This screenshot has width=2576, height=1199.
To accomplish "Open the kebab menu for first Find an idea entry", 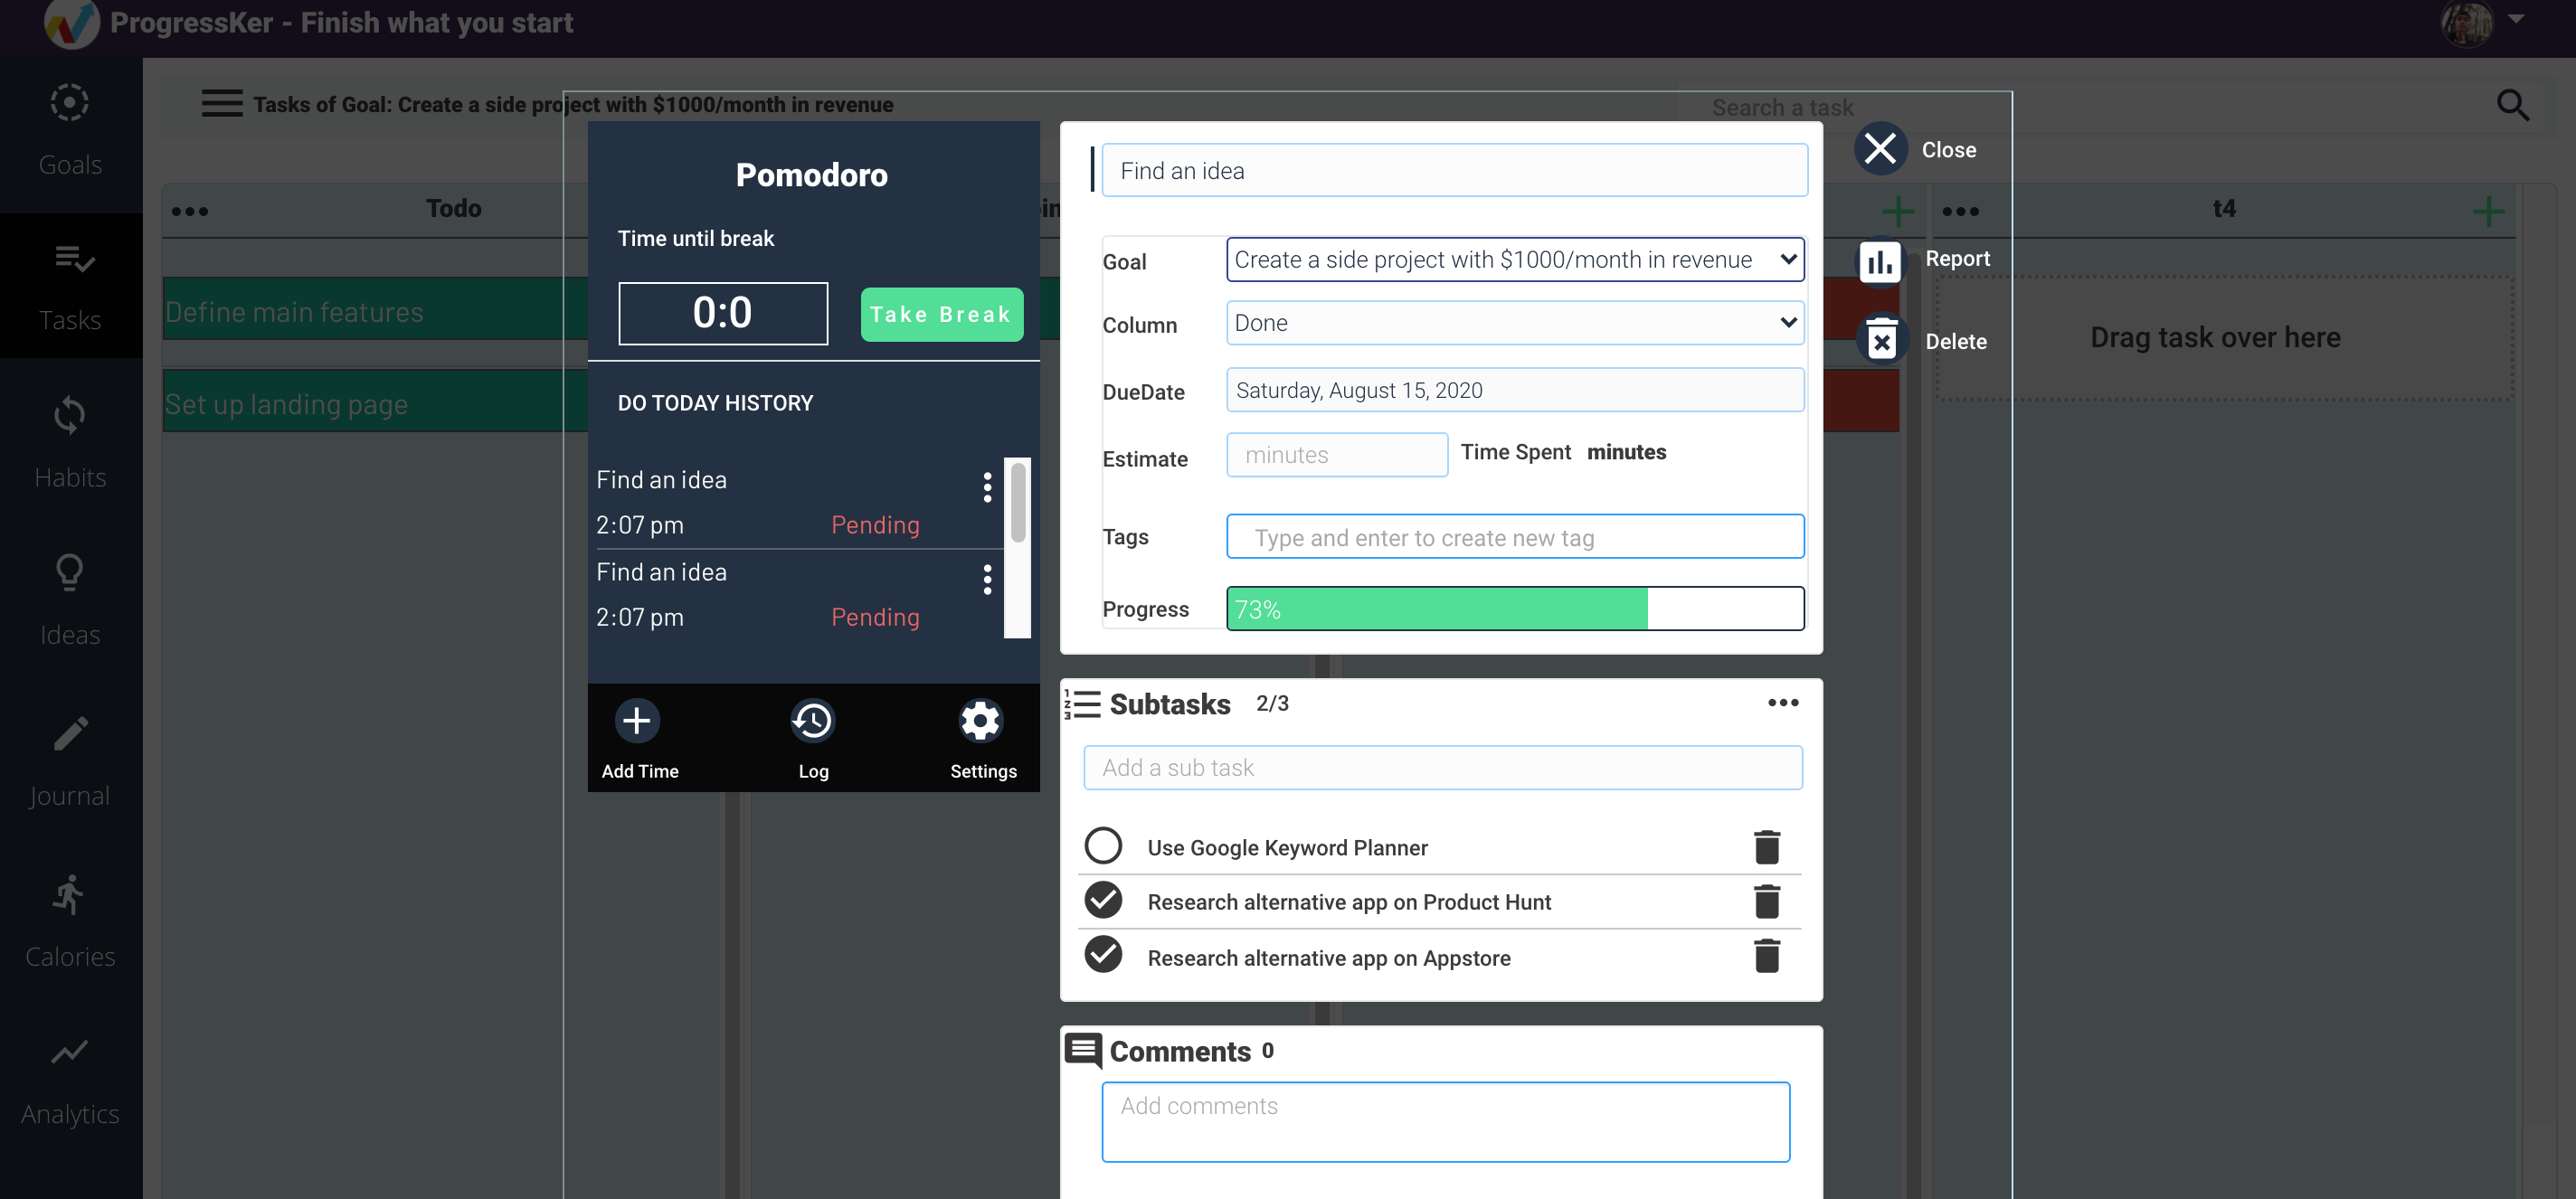I will [x=988, y=488].
